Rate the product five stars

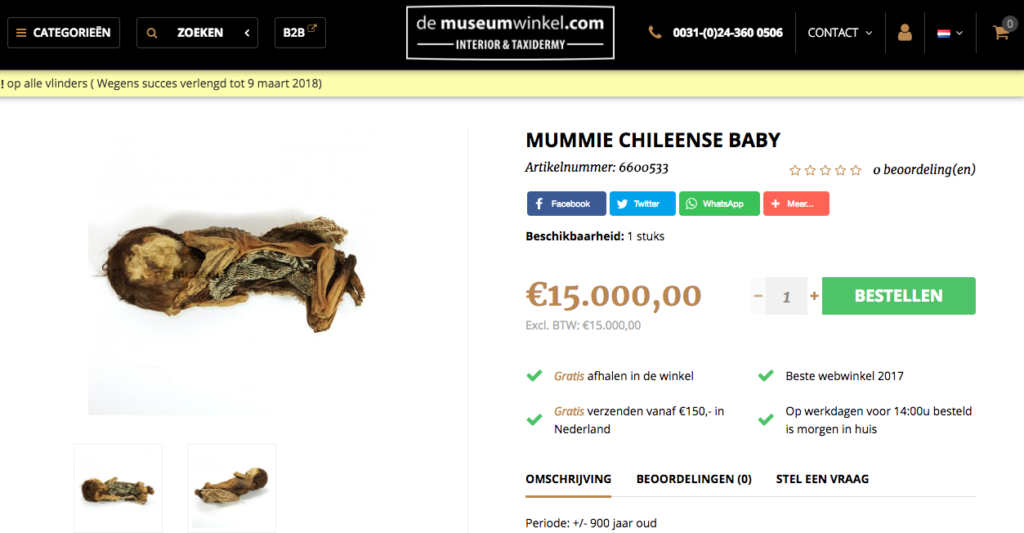(x=856, y=170)
